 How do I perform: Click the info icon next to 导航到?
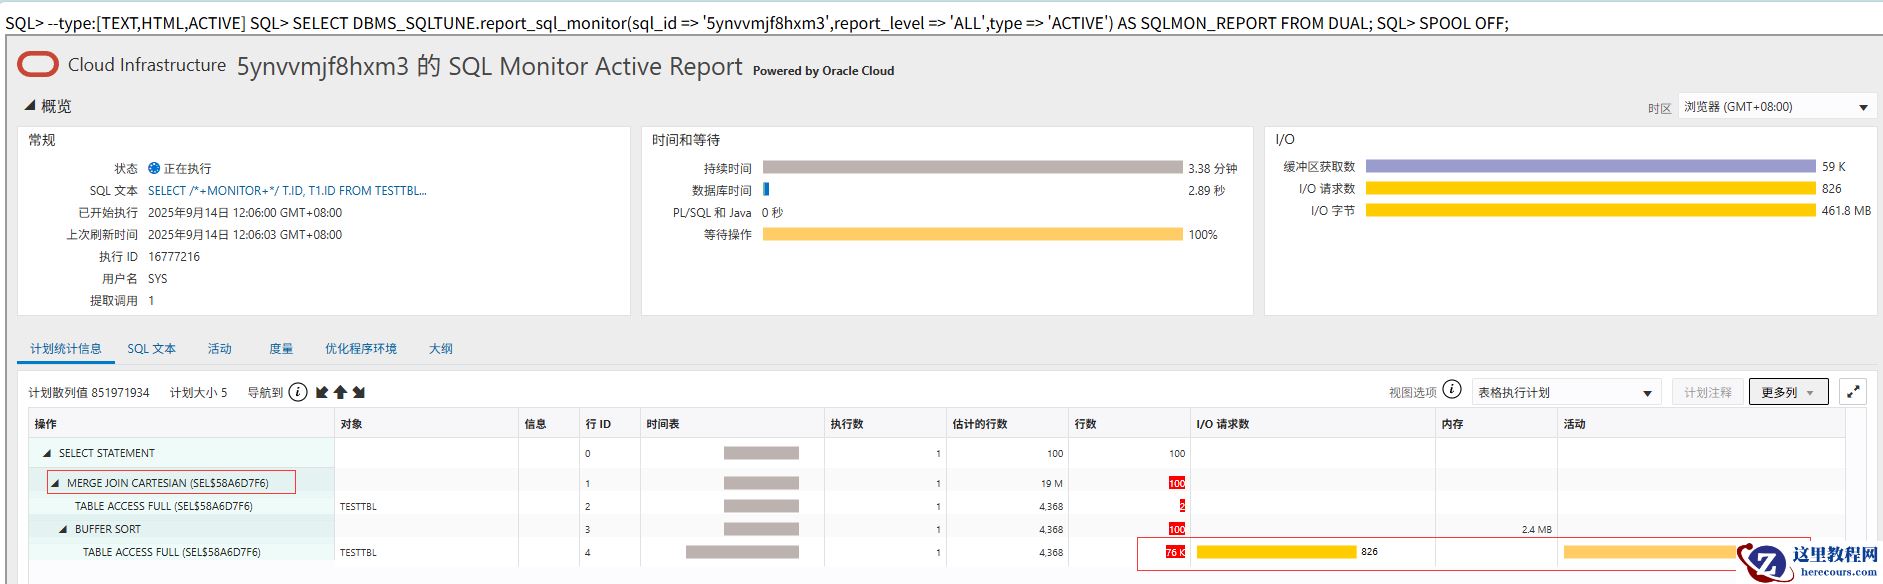click(x=298, y=392)
